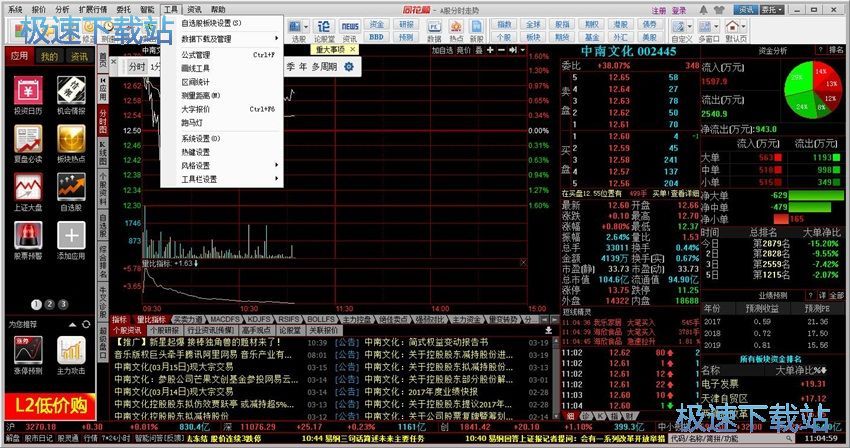
Task: Expand the 默认页 home dropdown arrow
Action: point(743,26)
